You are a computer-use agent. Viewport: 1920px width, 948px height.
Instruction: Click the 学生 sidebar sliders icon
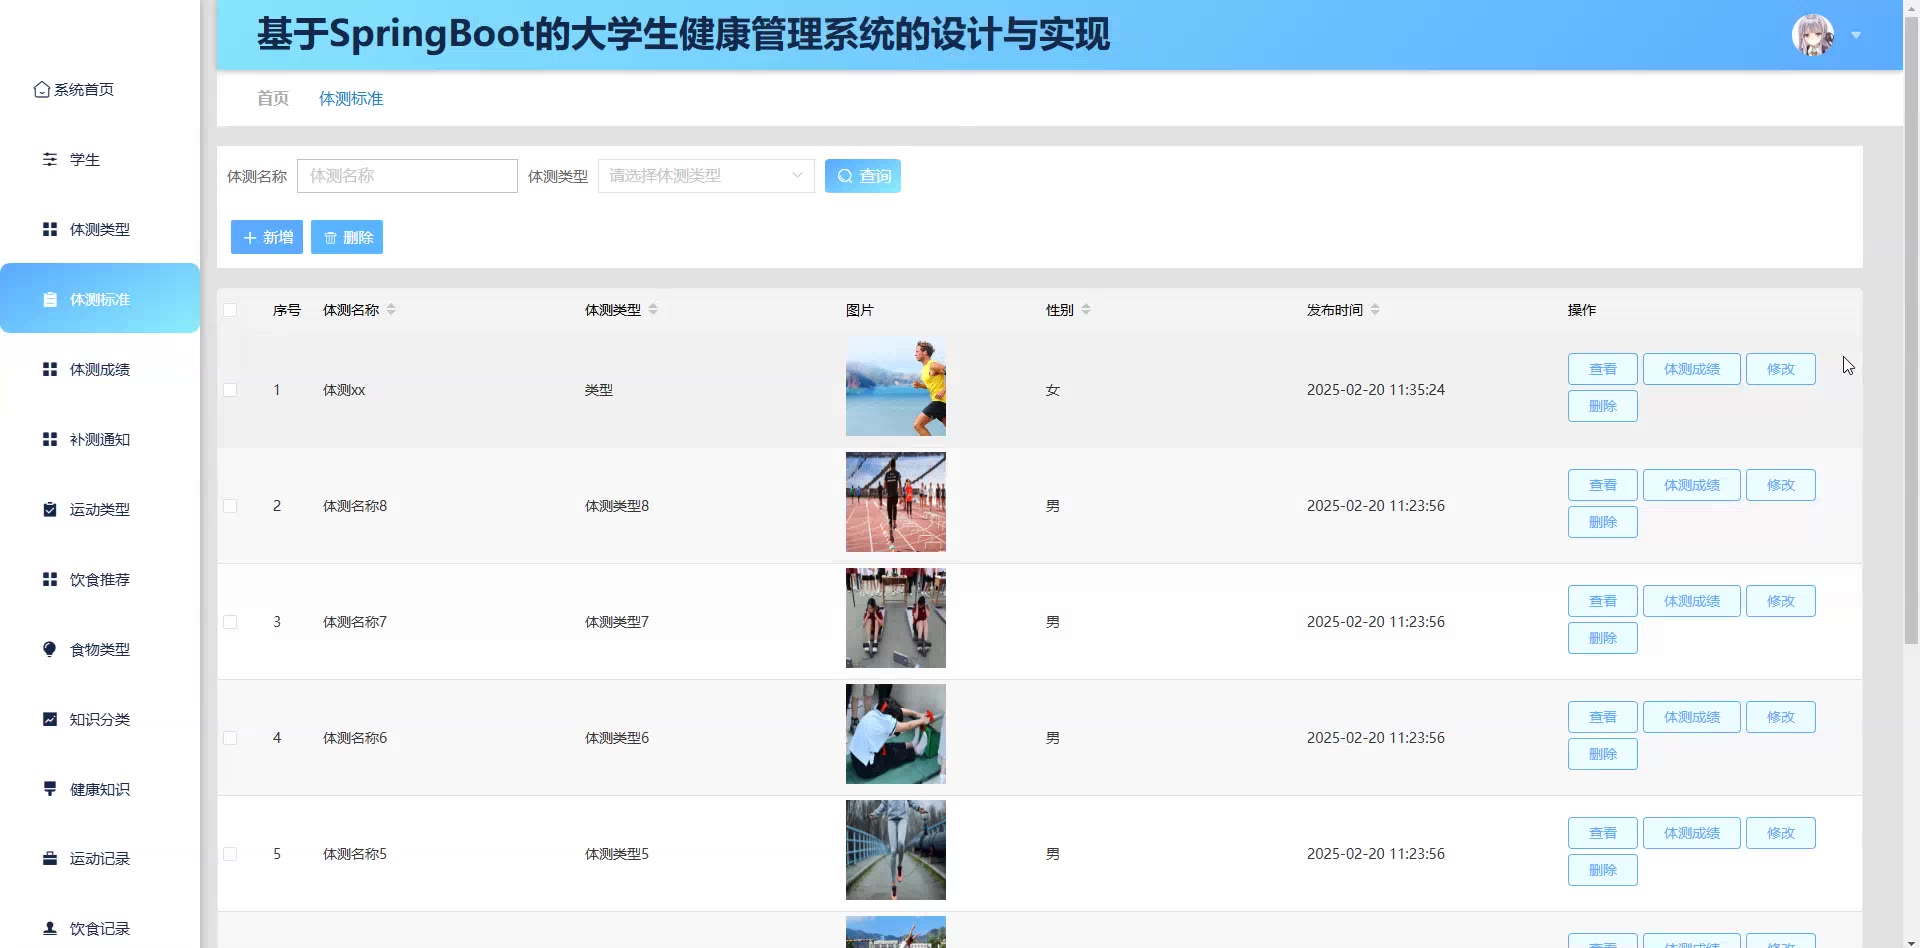(x=50, y=160)
